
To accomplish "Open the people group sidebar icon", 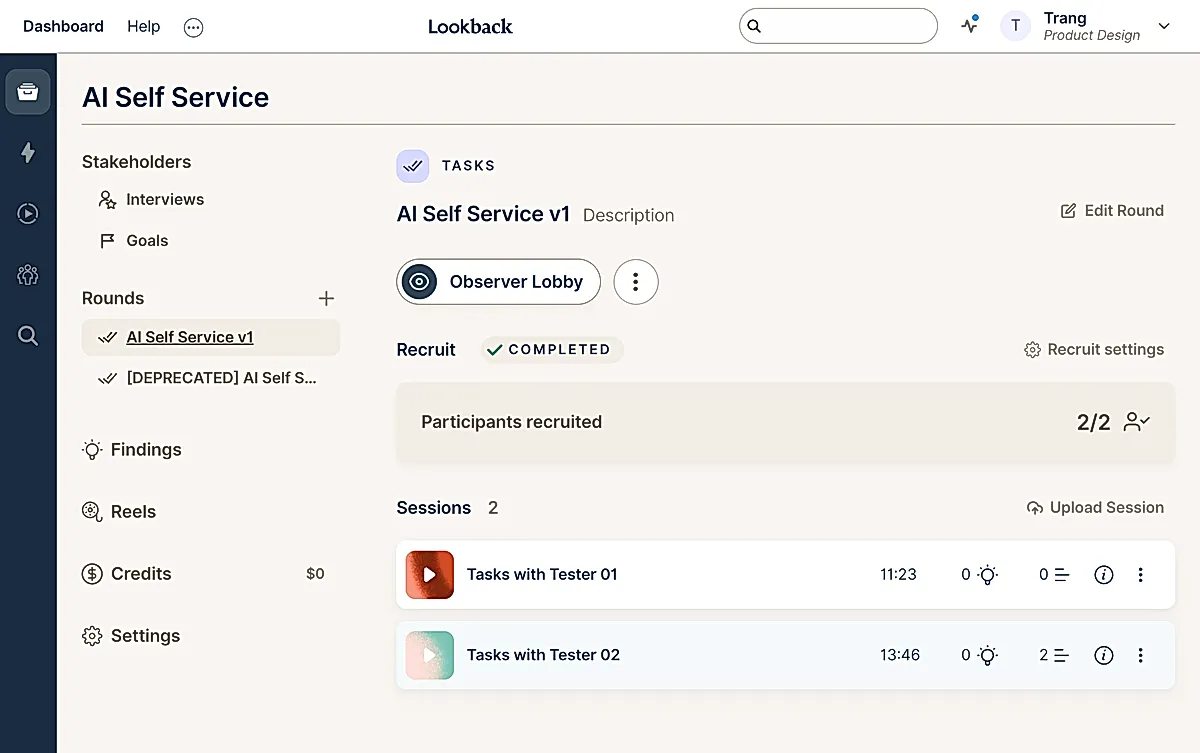I will coord(28,274).
